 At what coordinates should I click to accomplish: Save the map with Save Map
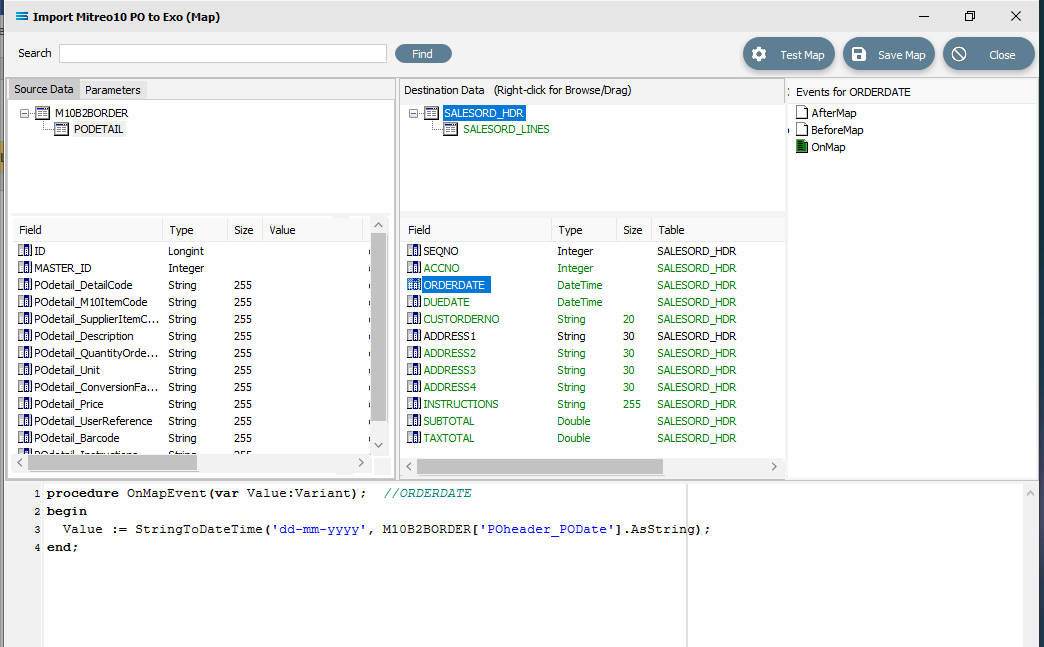tap(889, 55)
